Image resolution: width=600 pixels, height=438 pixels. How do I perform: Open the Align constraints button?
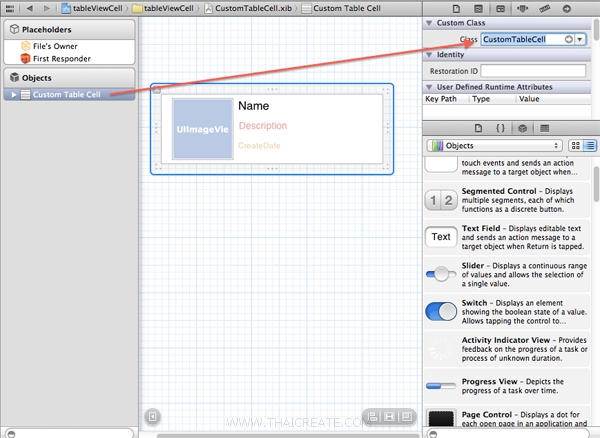coord(373,417)
